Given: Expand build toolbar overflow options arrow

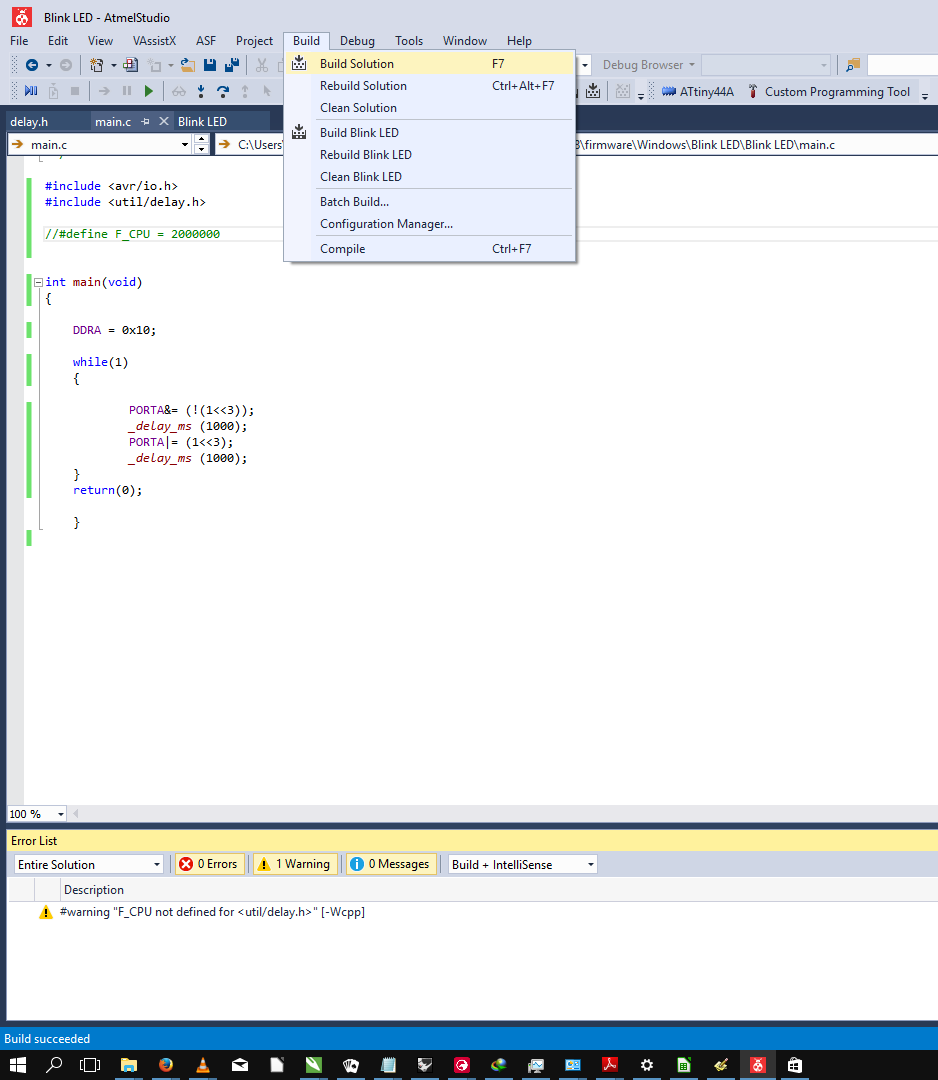Looking at the screenshot, I should tap(640, 95).
